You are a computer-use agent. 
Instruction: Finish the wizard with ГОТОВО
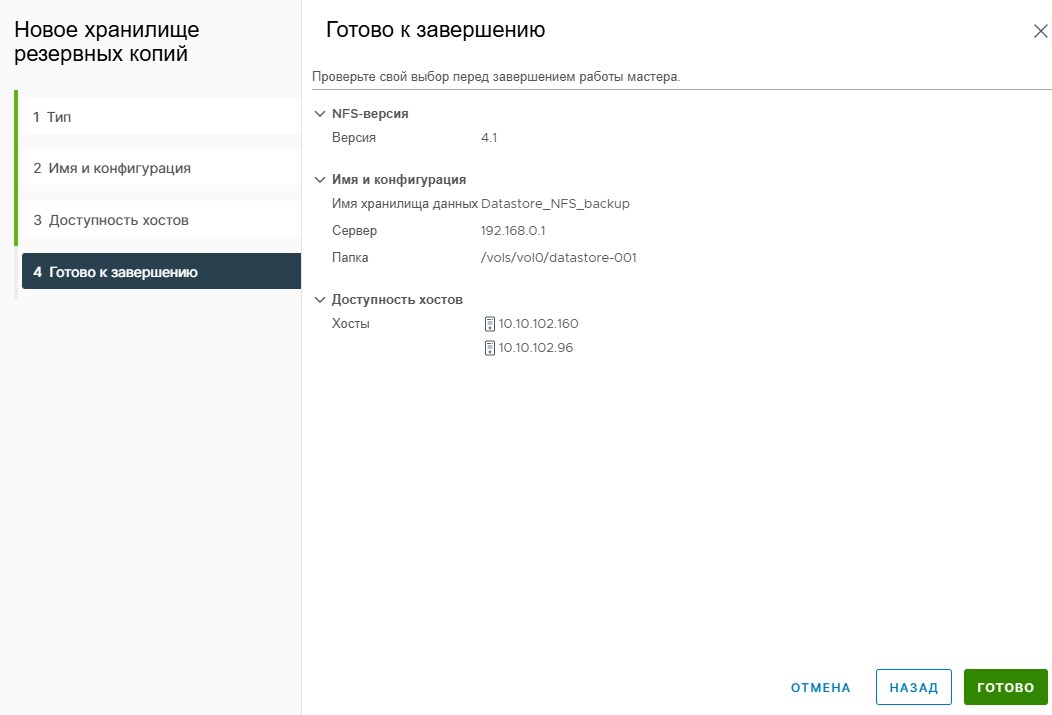pos(1006,688)
